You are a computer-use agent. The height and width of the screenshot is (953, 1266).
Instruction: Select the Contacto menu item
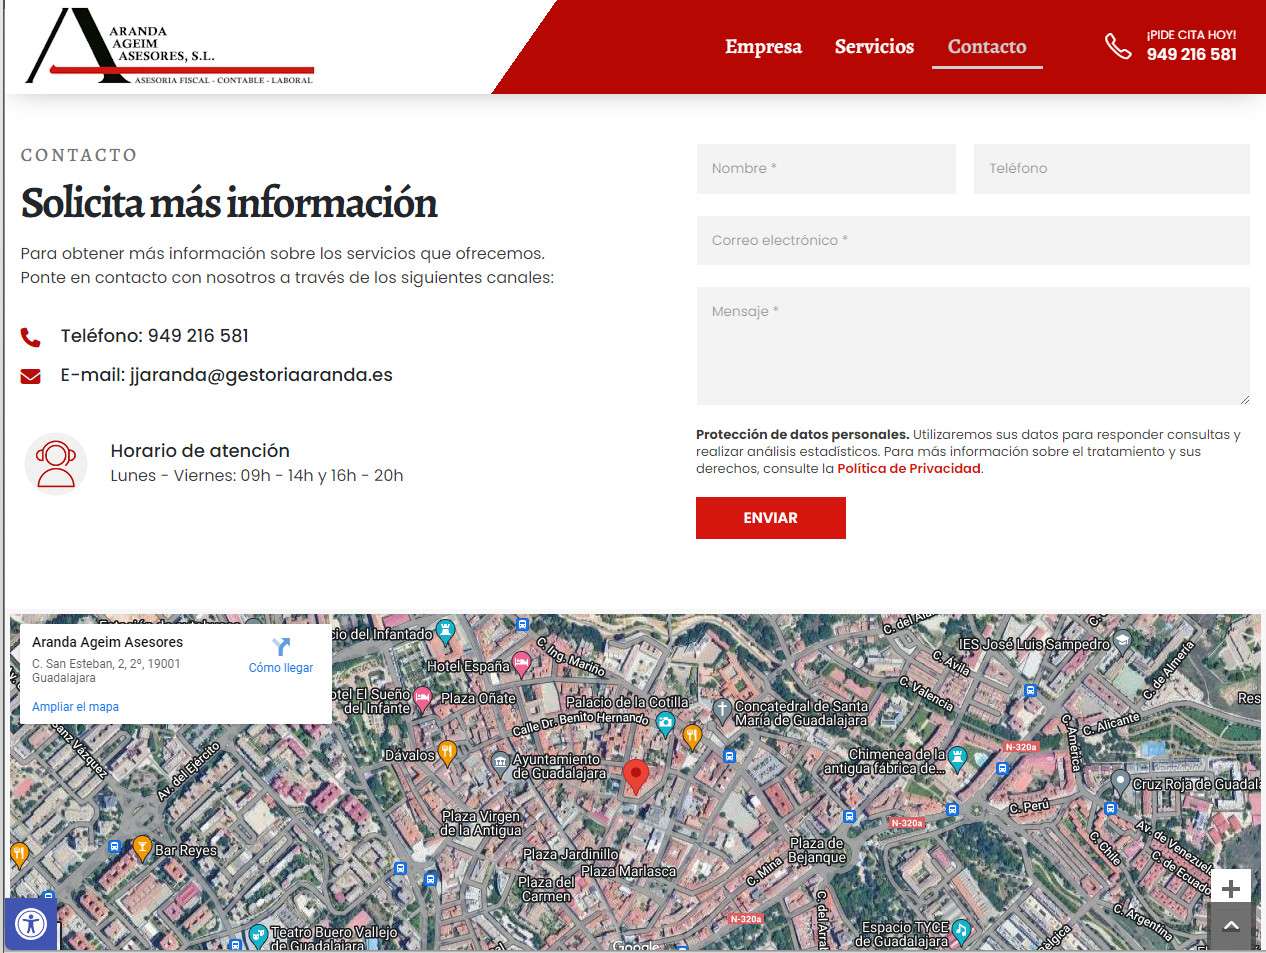tap(987, 47)
